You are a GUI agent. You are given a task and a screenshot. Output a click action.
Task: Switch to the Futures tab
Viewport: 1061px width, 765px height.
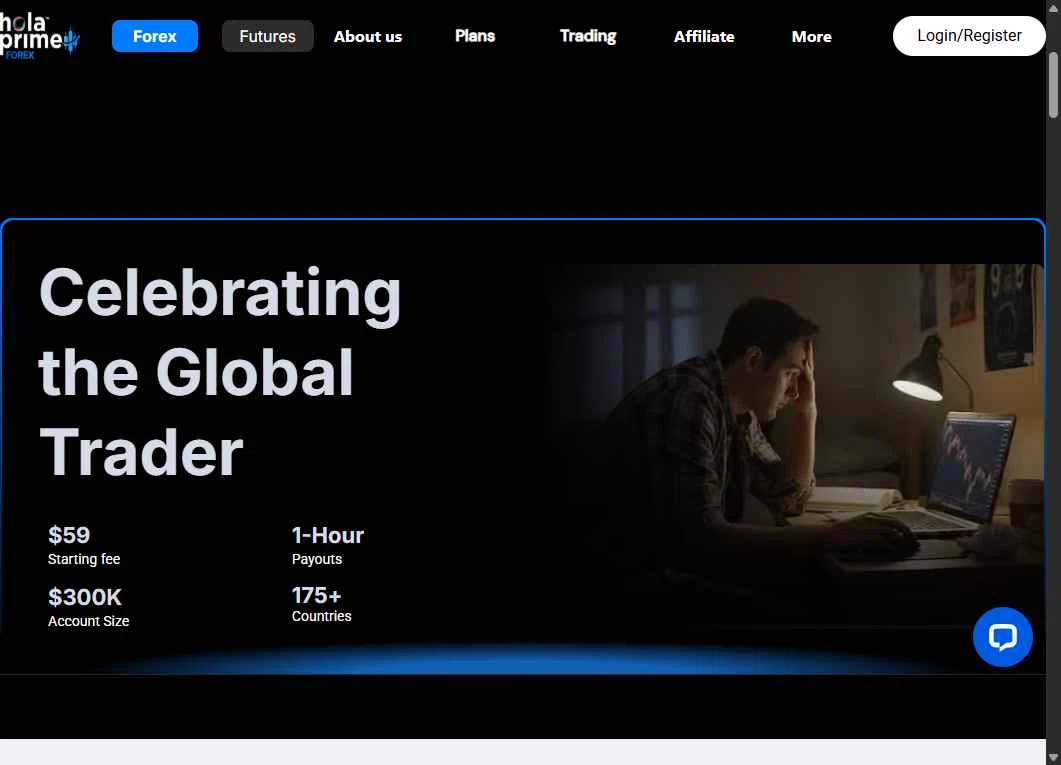click(267, 36)
